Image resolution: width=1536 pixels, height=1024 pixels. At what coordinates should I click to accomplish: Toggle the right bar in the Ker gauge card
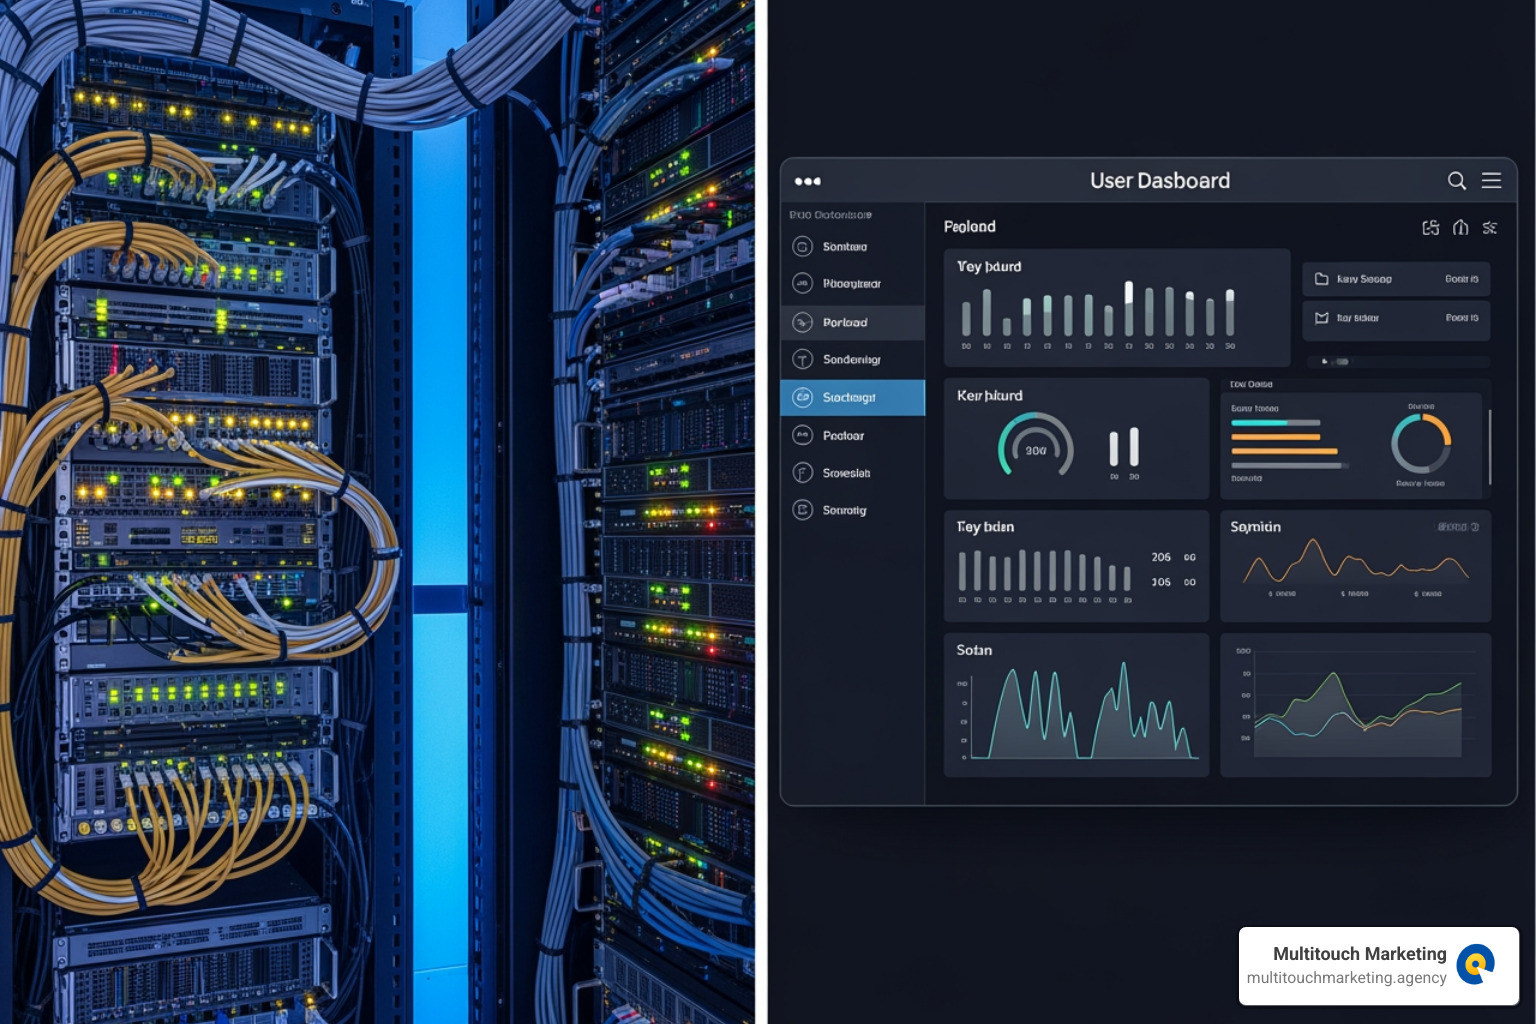pos(1134,447)
